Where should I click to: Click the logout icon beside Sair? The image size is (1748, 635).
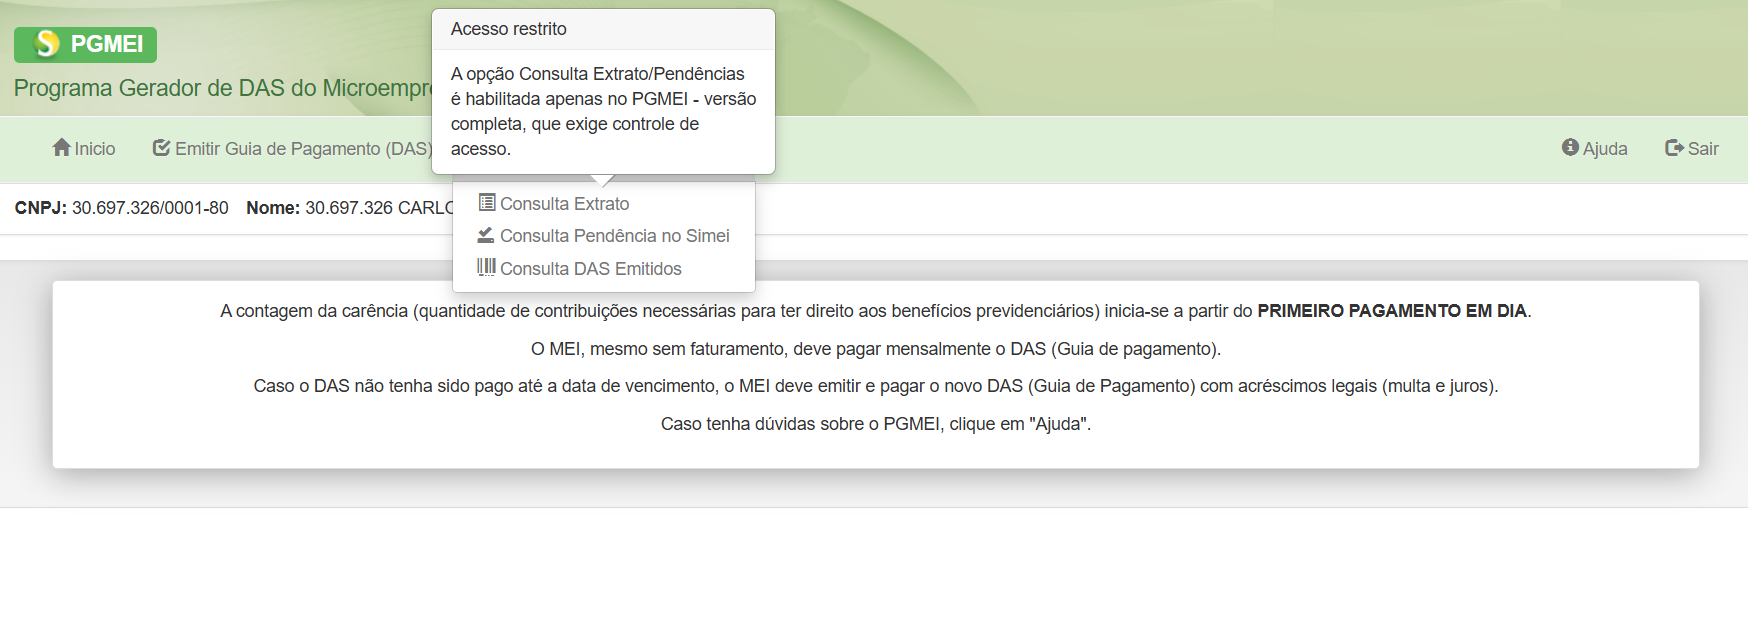(x=1674, y=148)
